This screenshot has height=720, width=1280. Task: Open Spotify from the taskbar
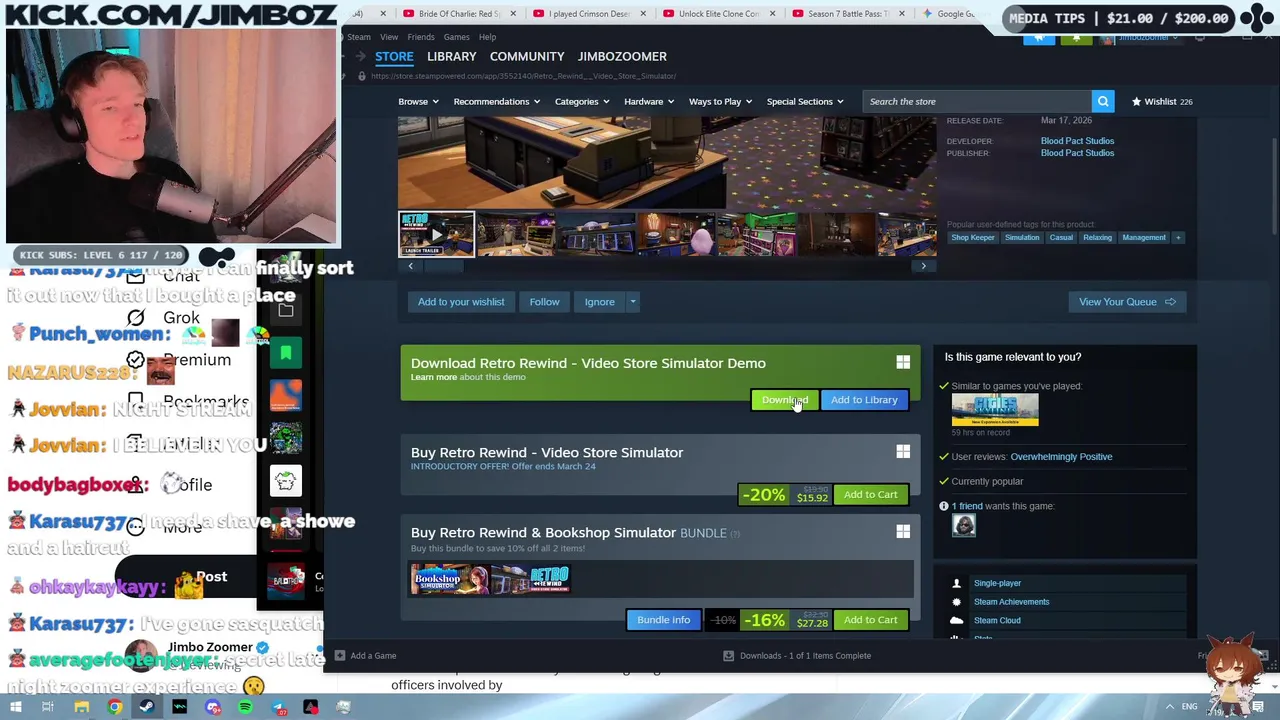pos(245,707)
